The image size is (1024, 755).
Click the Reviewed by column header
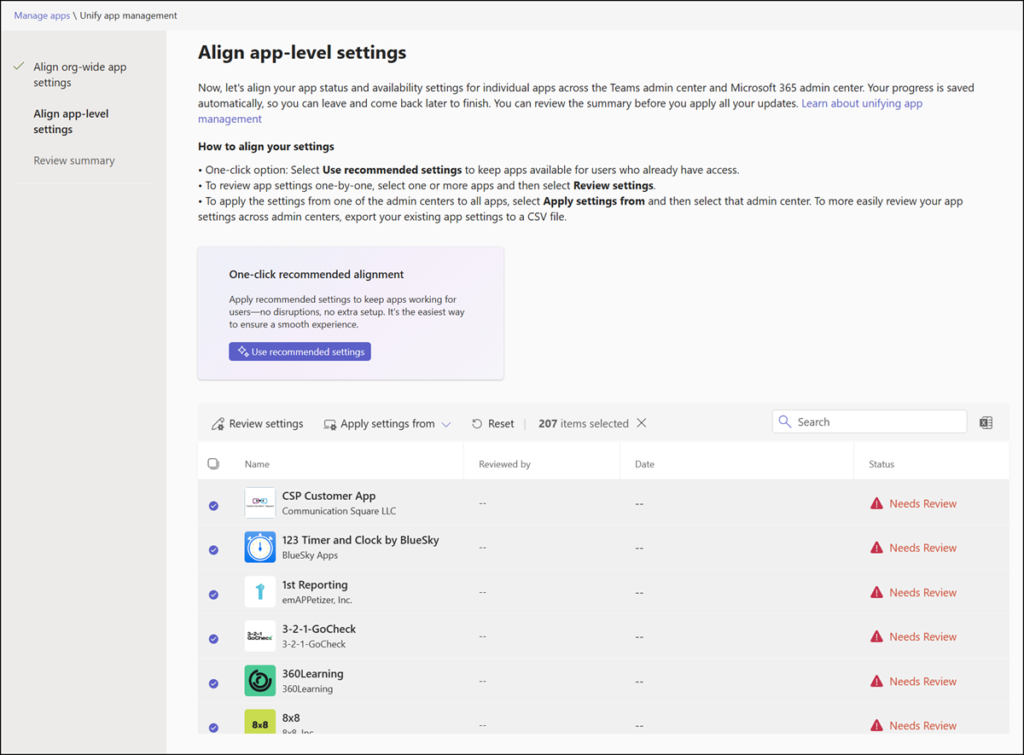504,464
